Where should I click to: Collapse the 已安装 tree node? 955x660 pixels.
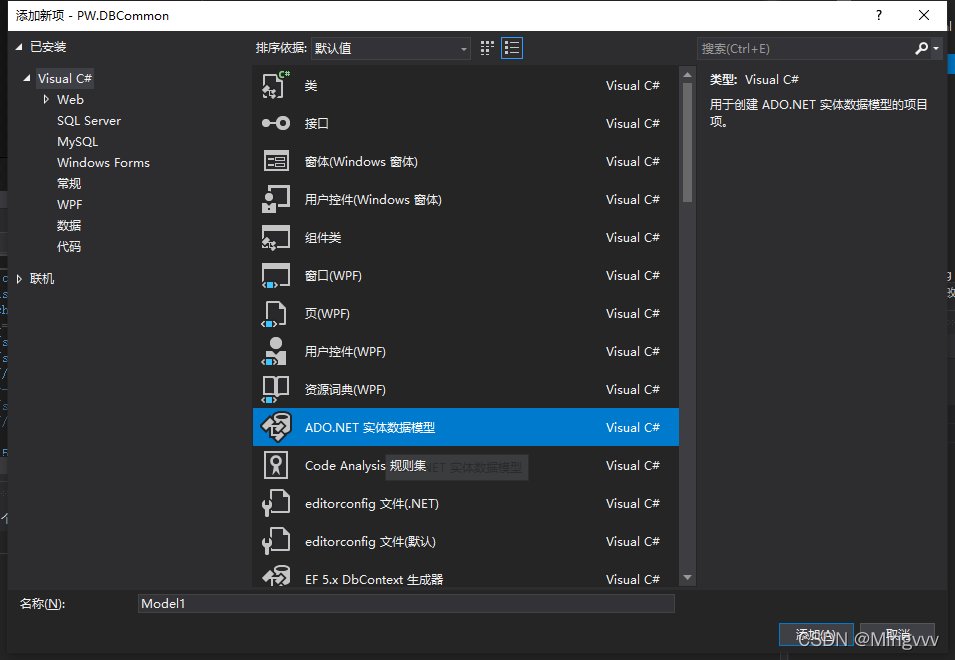pyautogui.click(x=19, y=47)
